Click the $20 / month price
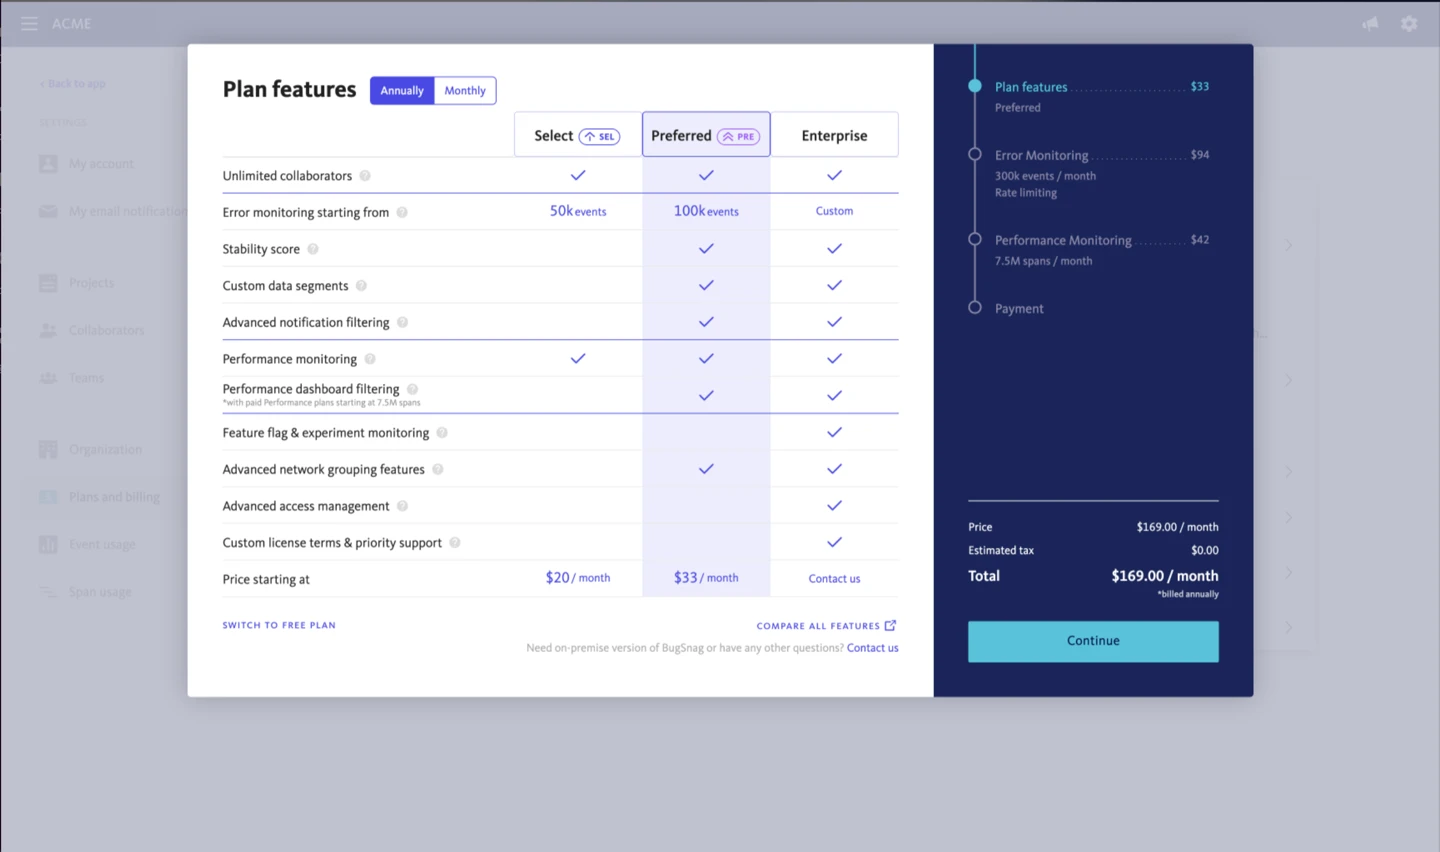Screen dimensions: 1440x852 [578, 577]
